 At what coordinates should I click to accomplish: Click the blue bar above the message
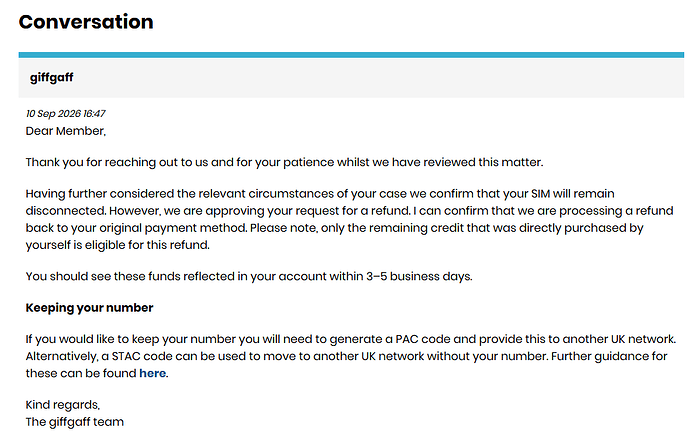(x=351, y=55)
